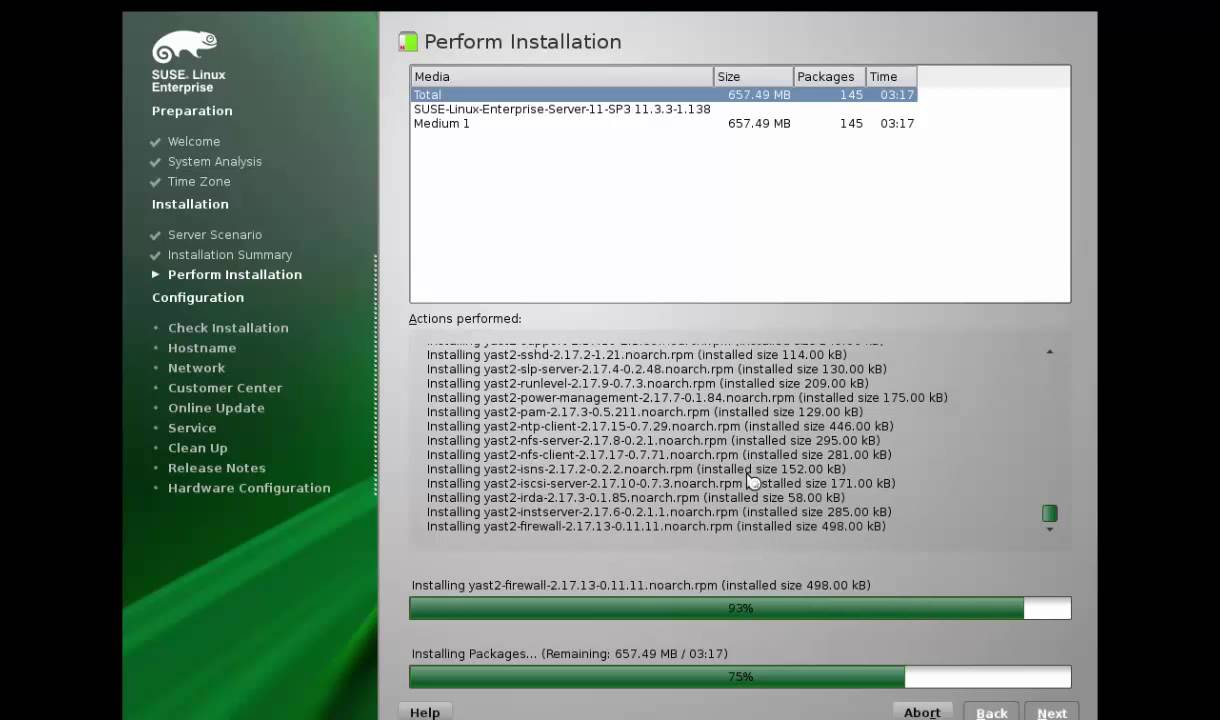This screenshot has width=1220, height=720.
Task: Click the SUSE chameleon logo
Action: point(185,47)
